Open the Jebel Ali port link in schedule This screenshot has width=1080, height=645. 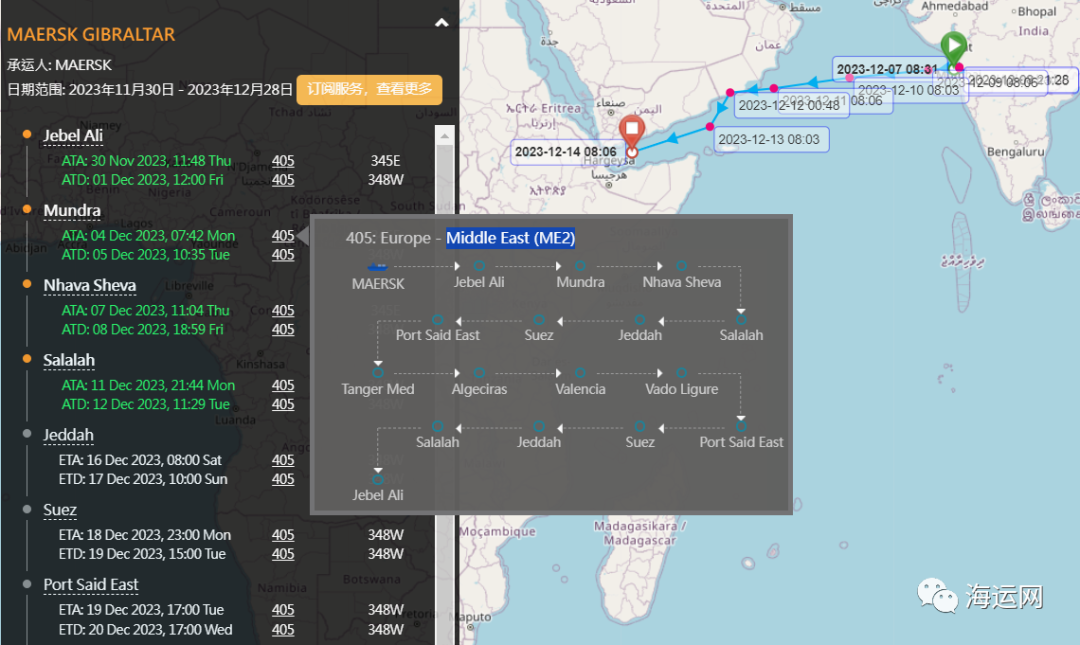(x=73, y=136)
